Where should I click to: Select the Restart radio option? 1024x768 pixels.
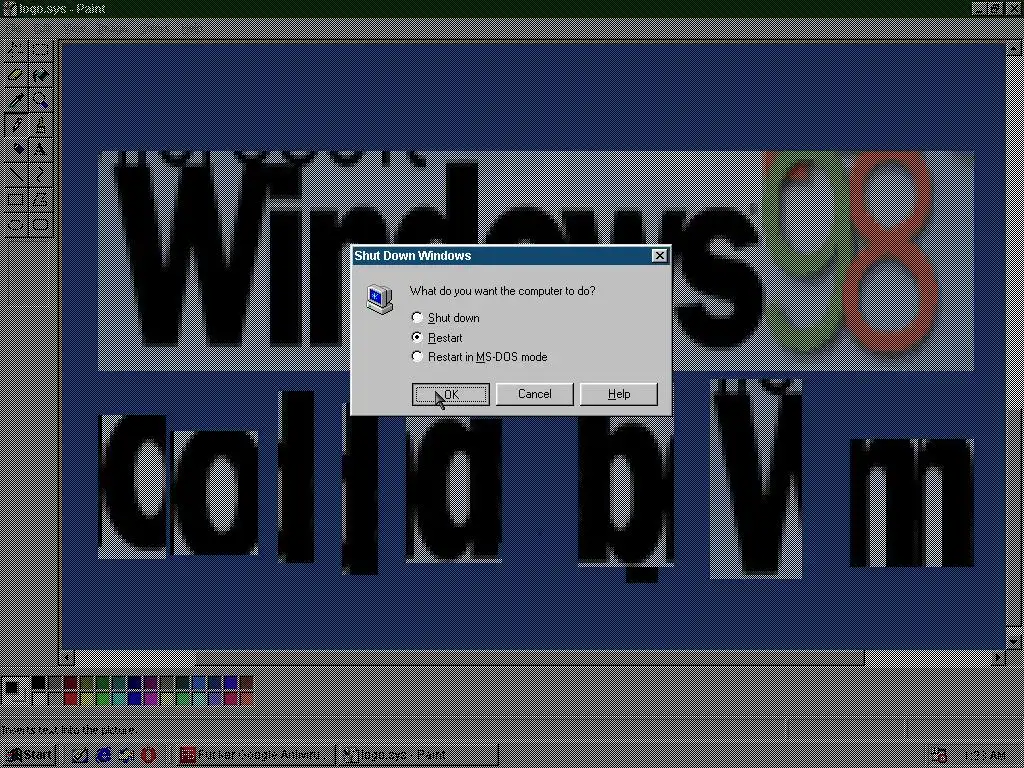(437, 338)
